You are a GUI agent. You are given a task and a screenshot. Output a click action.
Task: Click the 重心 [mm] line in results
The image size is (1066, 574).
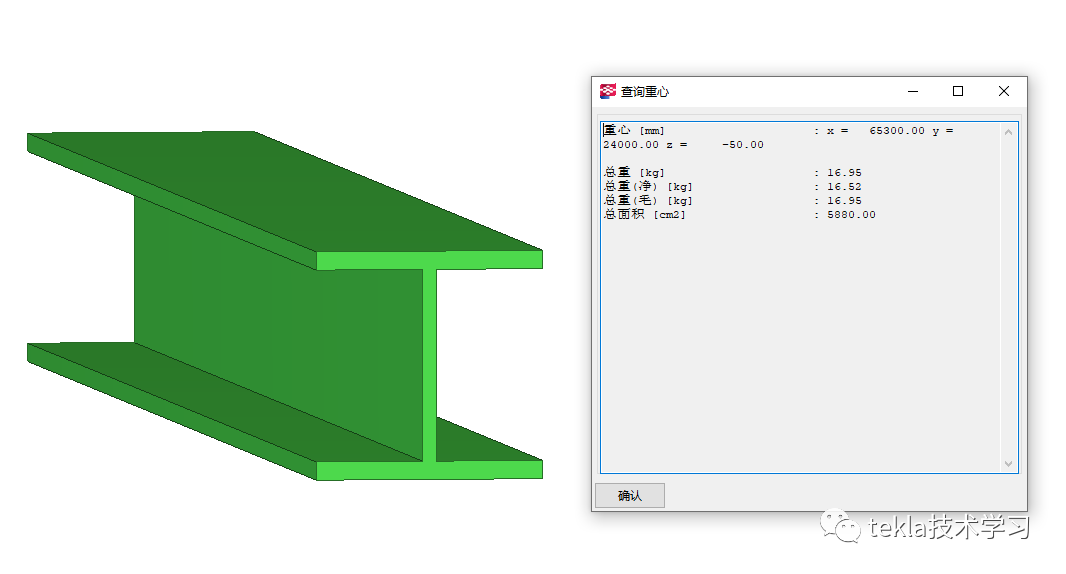634,131
